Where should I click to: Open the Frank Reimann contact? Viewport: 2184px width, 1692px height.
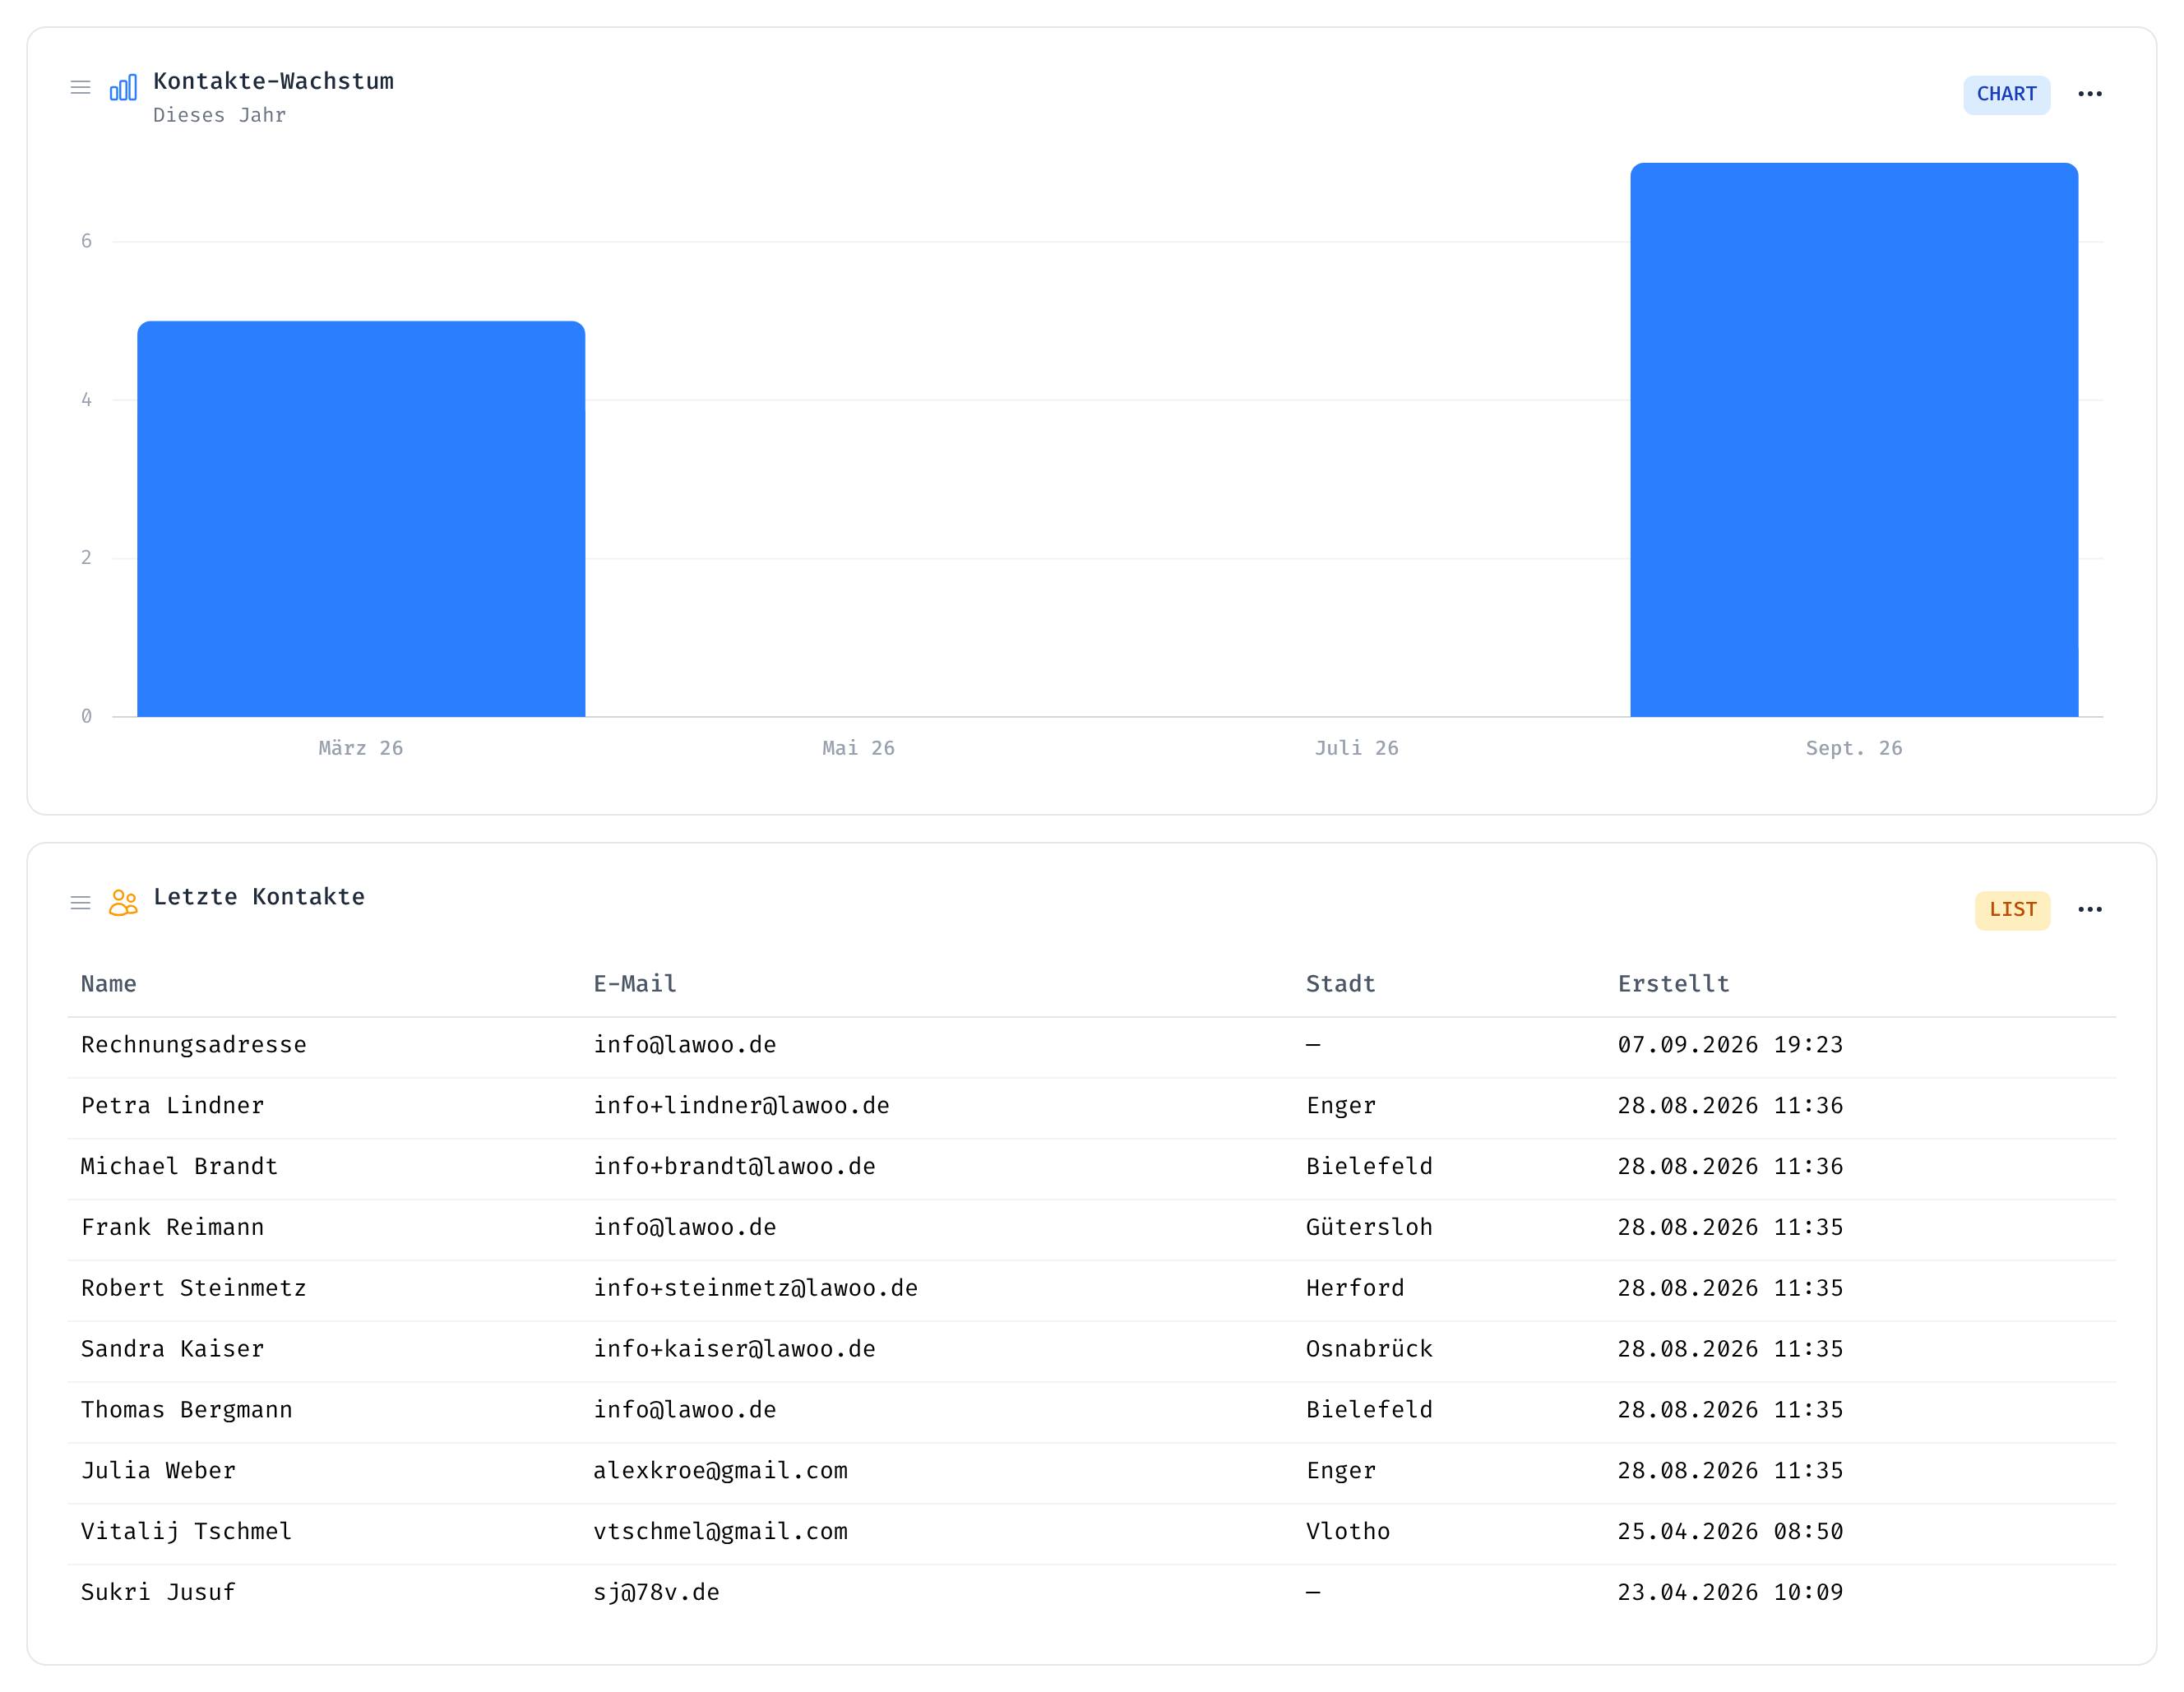pos(172,1228)
